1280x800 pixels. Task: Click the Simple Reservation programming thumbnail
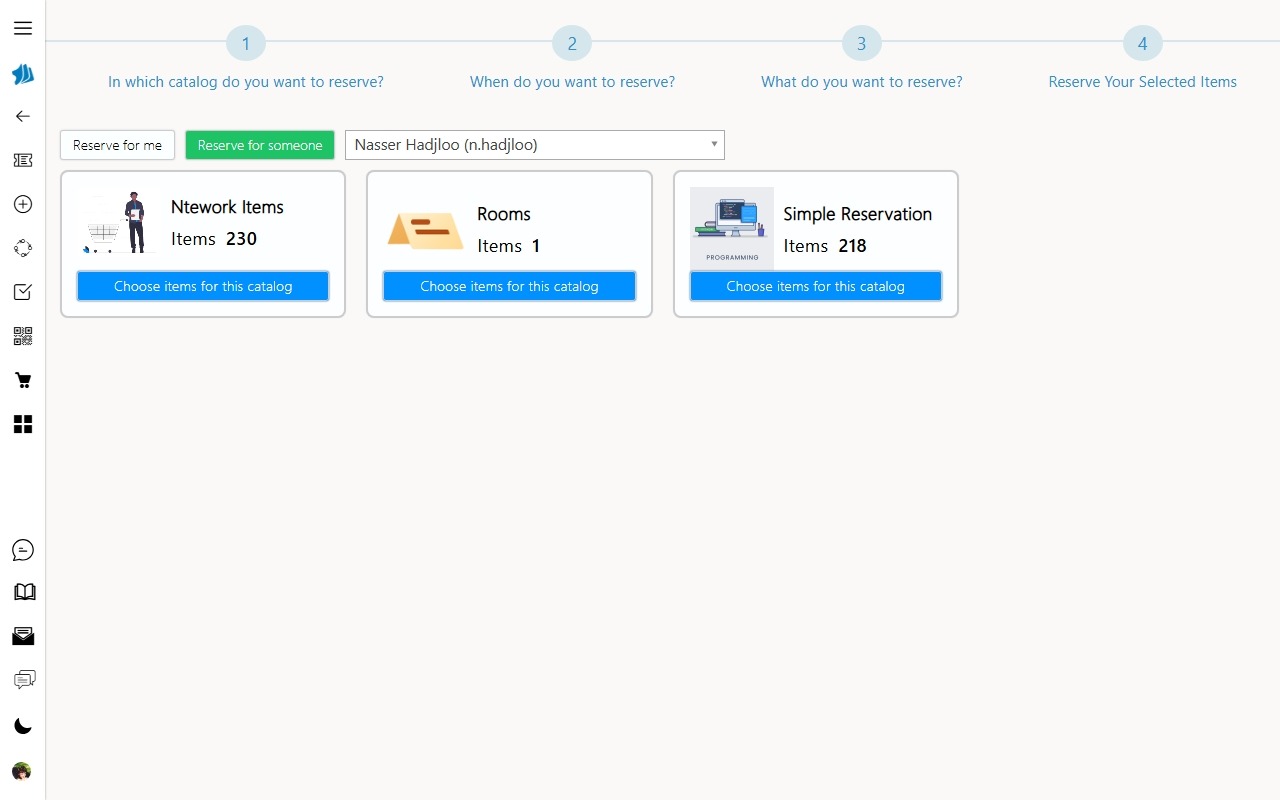731,227
